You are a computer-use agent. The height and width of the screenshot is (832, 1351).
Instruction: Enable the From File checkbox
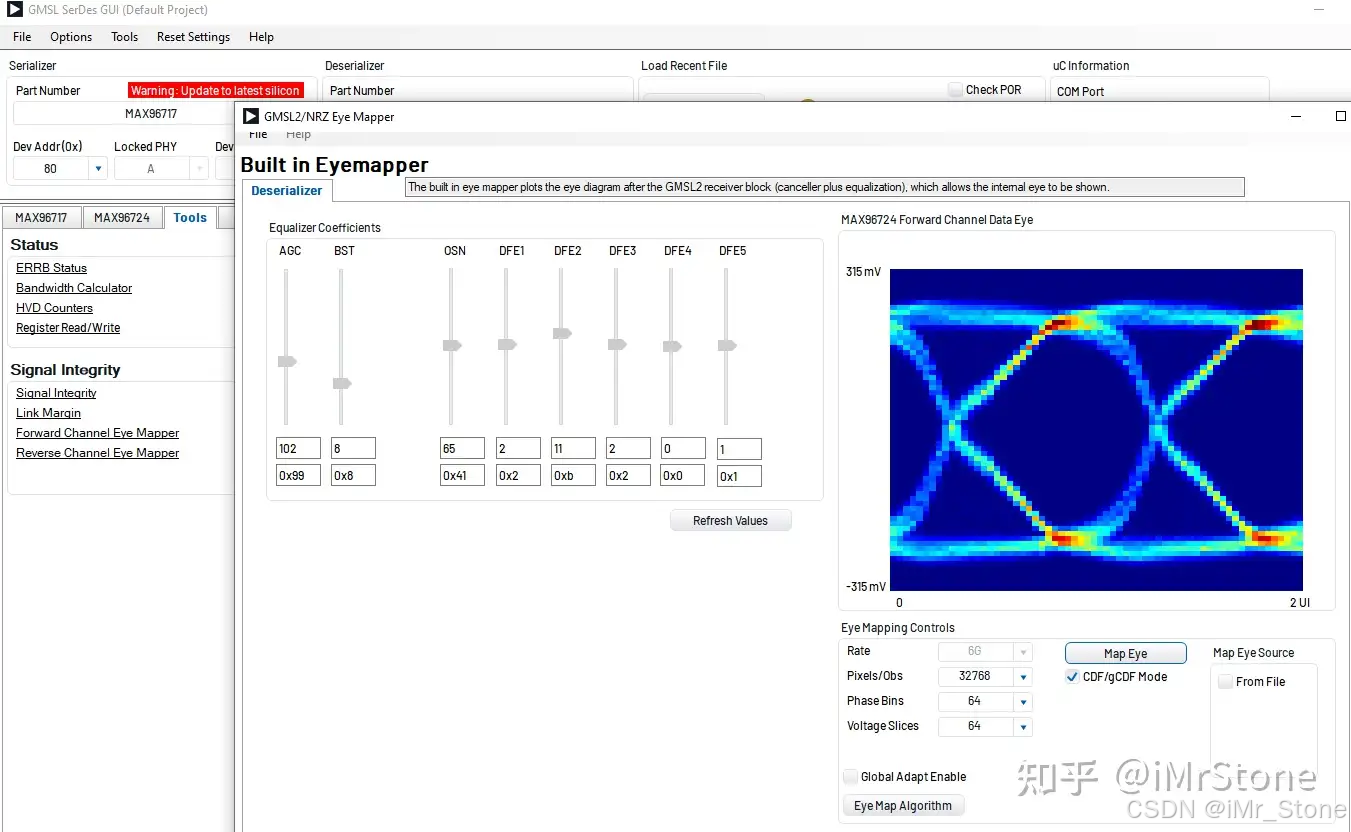coord(1225,682)
